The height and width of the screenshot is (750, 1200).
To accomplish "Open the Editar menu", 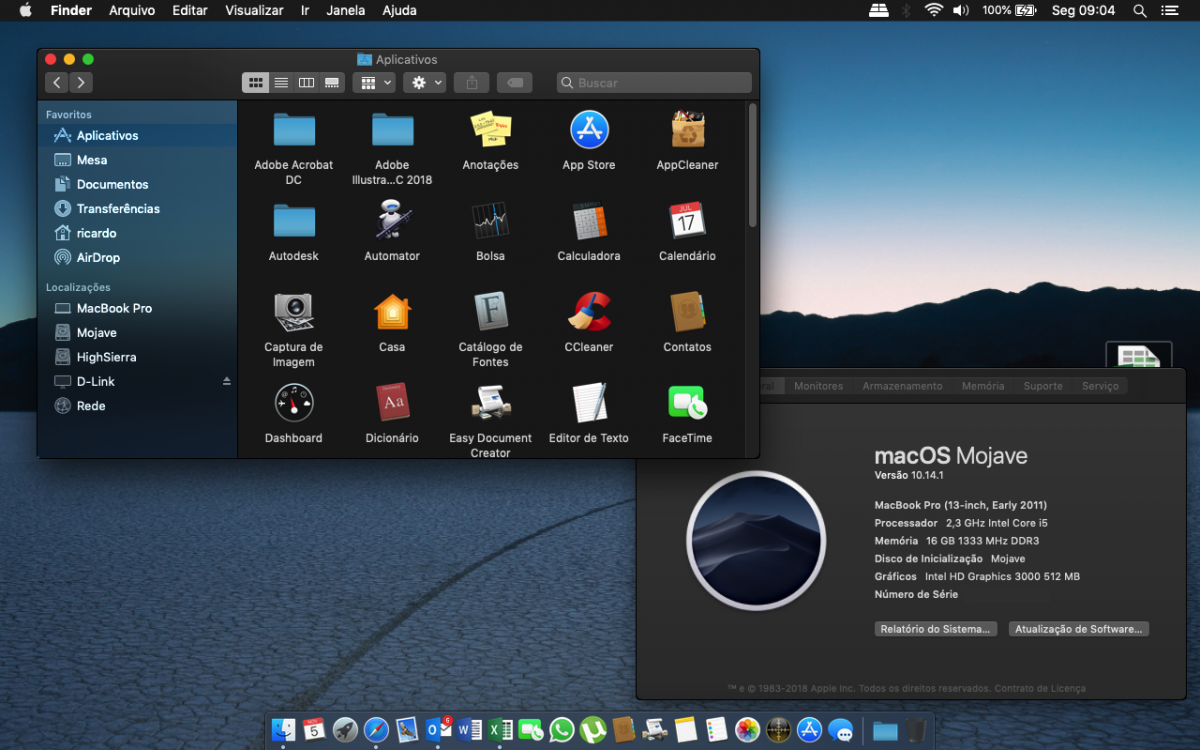I will coord(190,10).
